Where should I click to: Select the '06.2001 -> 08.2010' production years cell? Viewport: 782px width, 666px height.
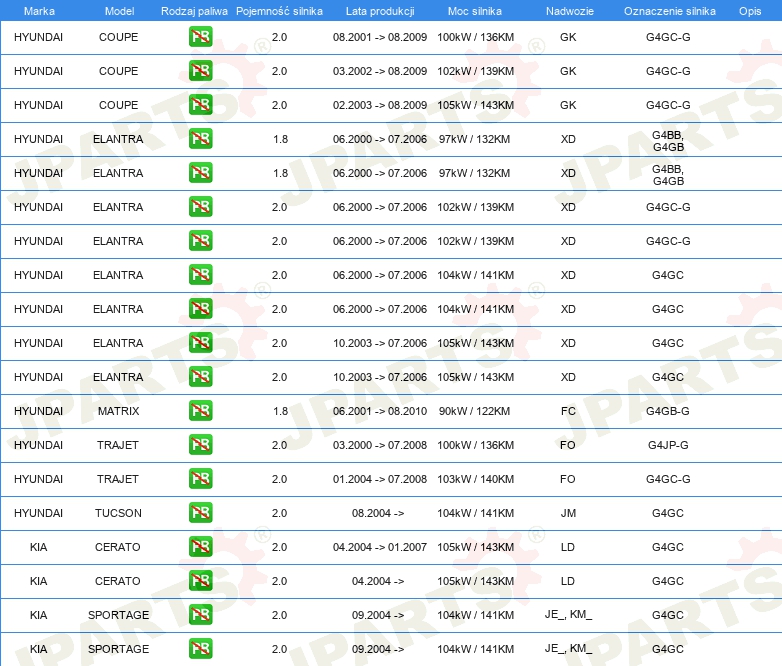click(380, 411)
